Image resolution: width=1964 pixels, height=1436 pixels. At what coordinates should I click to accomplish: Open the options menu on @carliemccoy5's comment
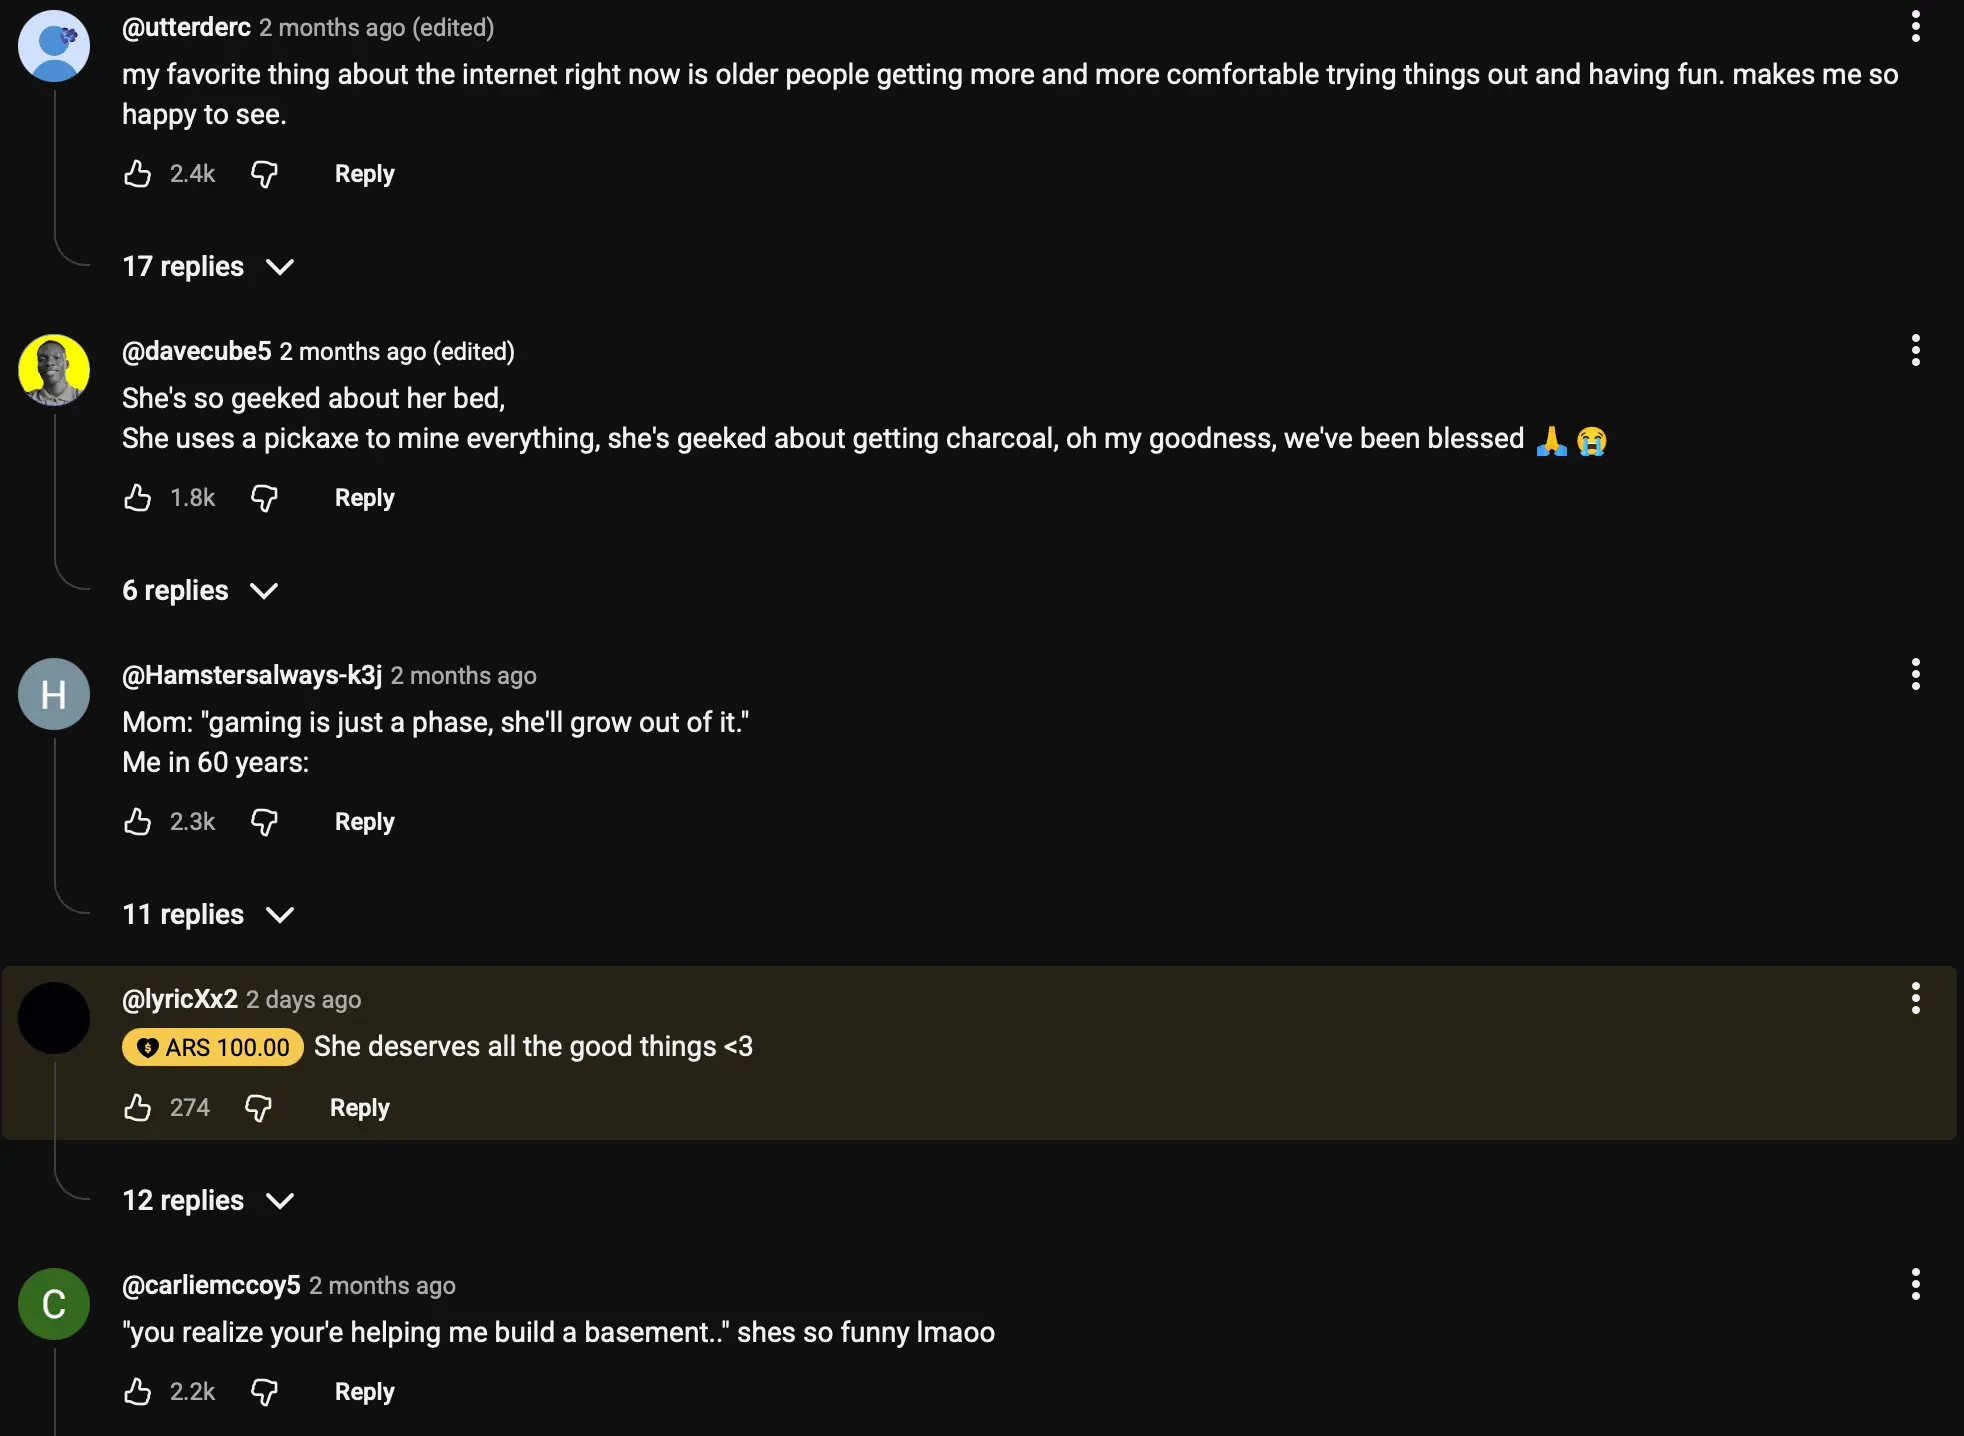click(1915, 1283)
